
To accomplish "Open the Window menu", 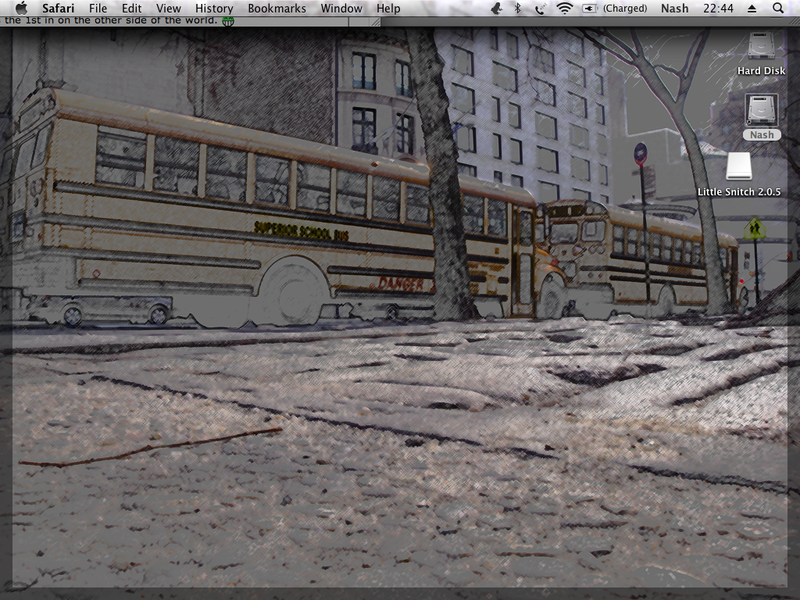I will 341,8.
